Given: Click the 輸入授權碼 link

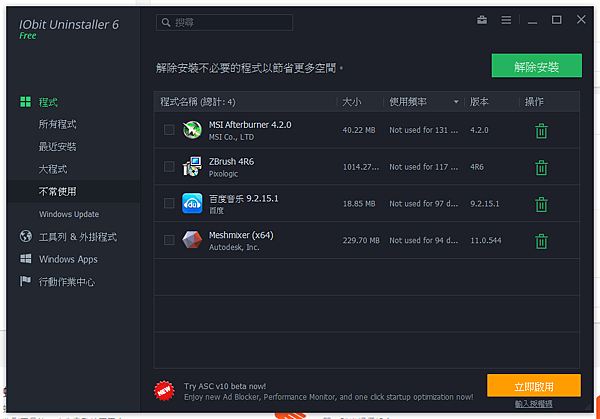Looking at the screenshot, I should (x=533, y=404).
